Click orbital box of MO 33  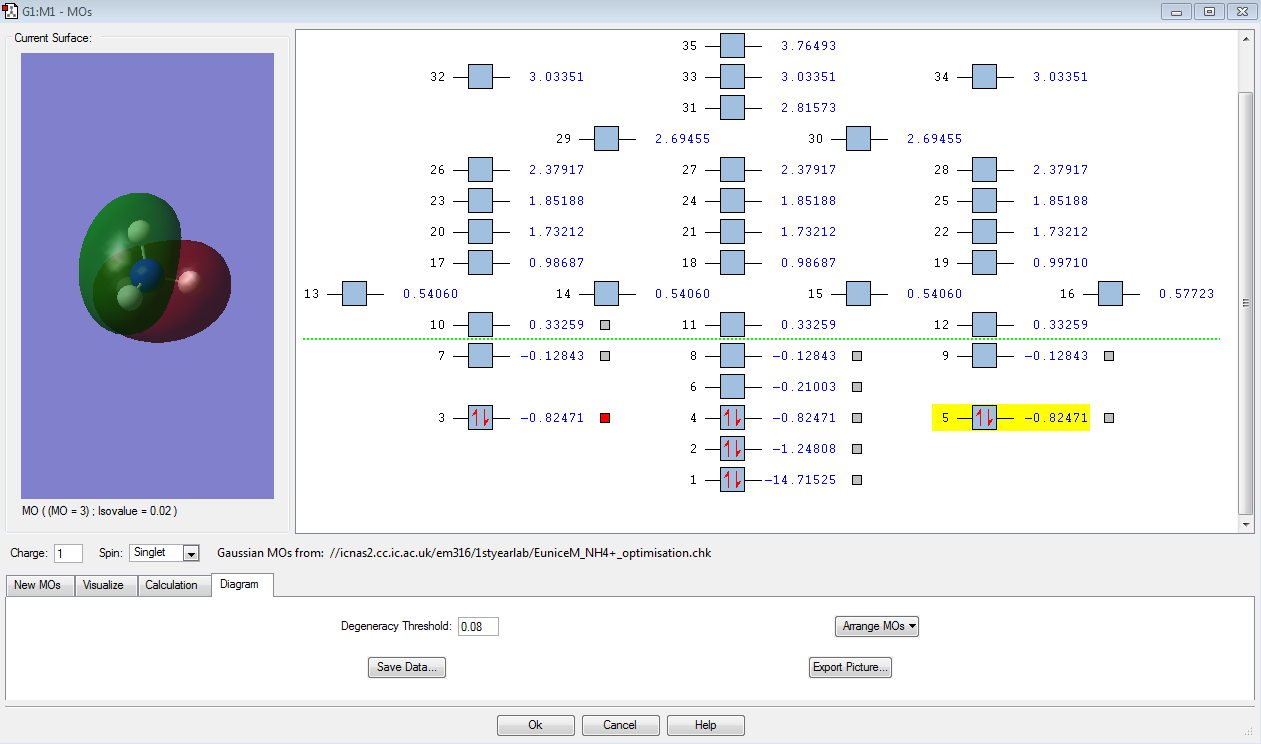point(733,76)
